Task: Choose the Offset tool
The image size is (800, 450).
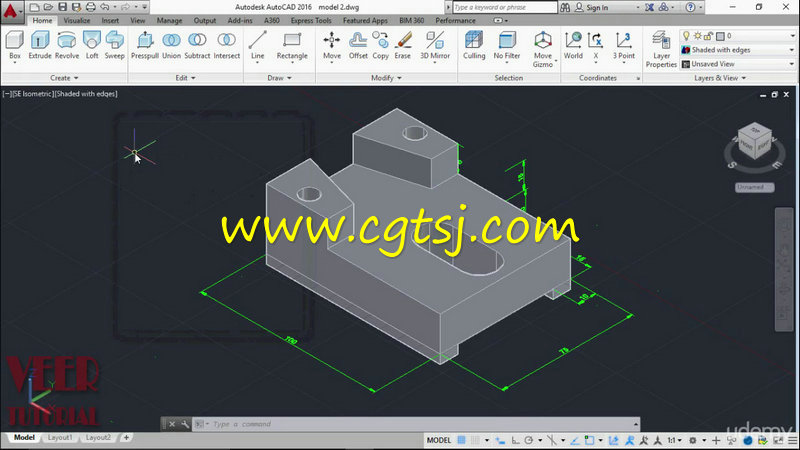Action: click(358, 45)
